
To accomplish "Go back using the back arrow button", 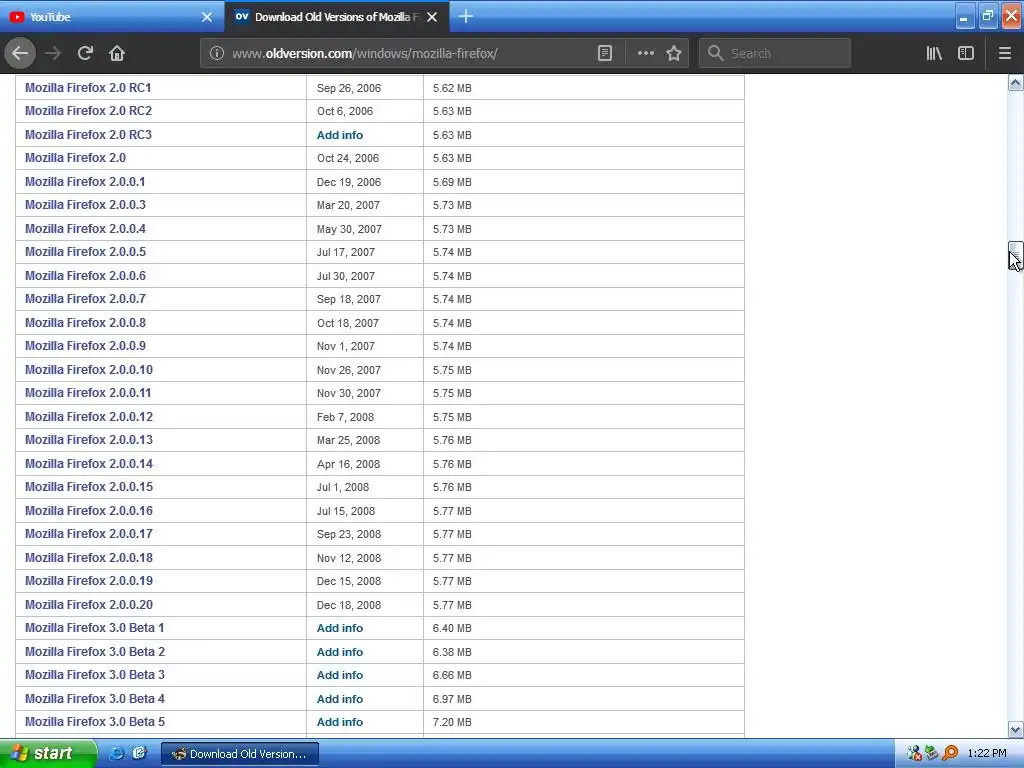I will click(x=20, y=53).
